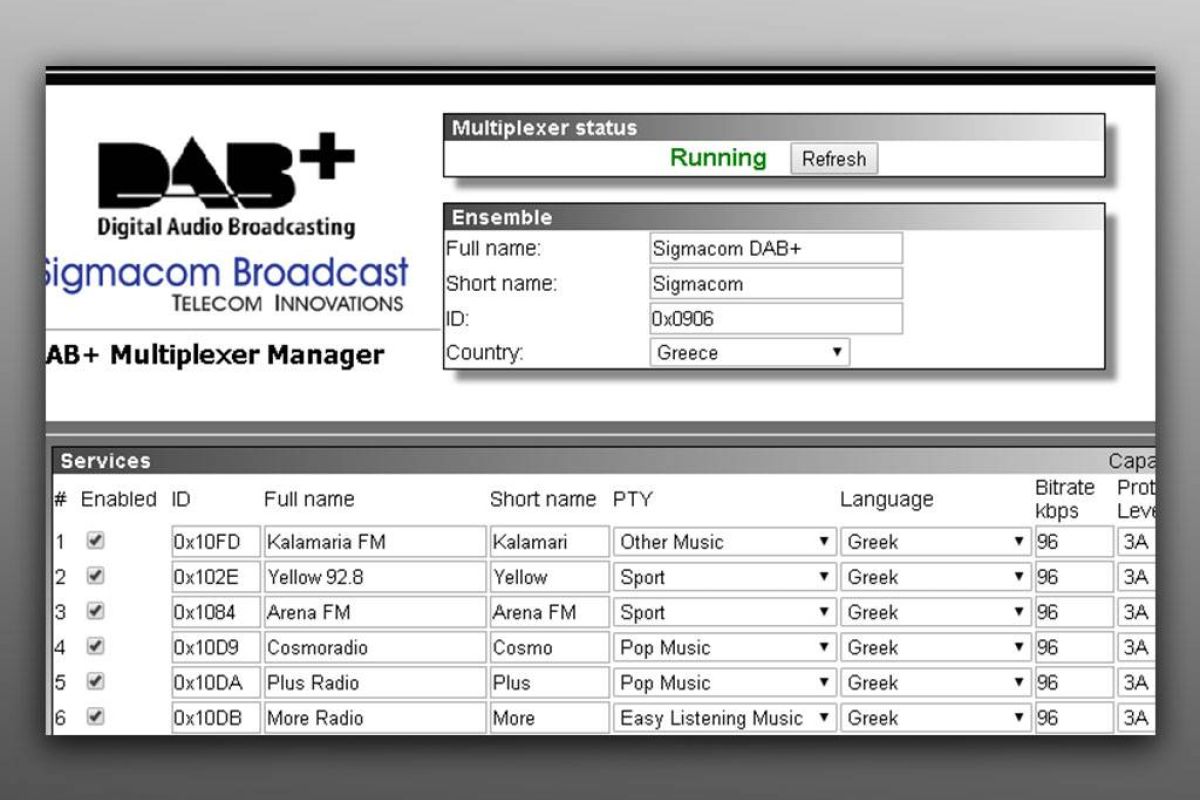Click the Bitrate field for Plus Radio
Screen dimensions: 1200x800
[x=1073, y=683]
